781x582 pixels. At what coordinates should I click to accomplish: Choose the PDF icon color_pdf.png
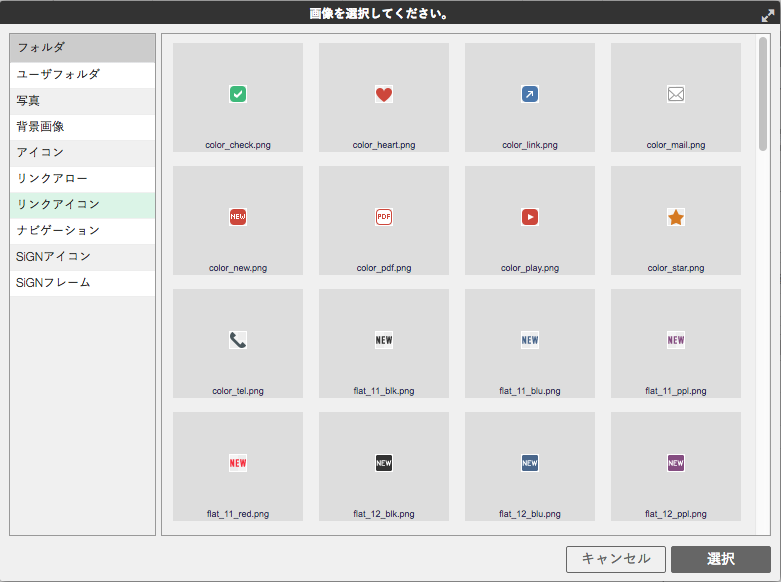pyautogui.click(x=384, y=217)
